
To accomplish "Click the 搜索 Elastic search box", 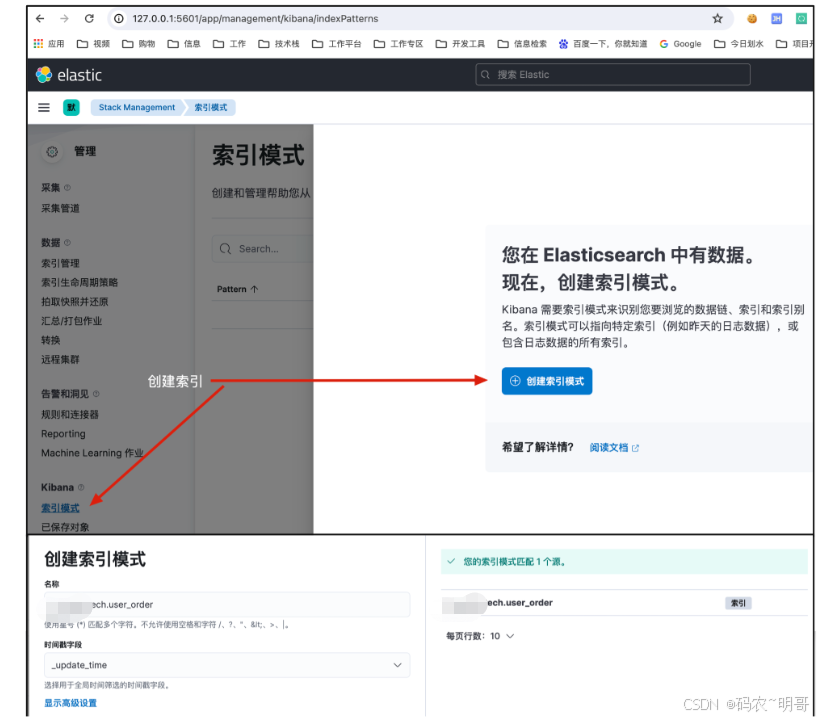I will click(x=613, y=74).
